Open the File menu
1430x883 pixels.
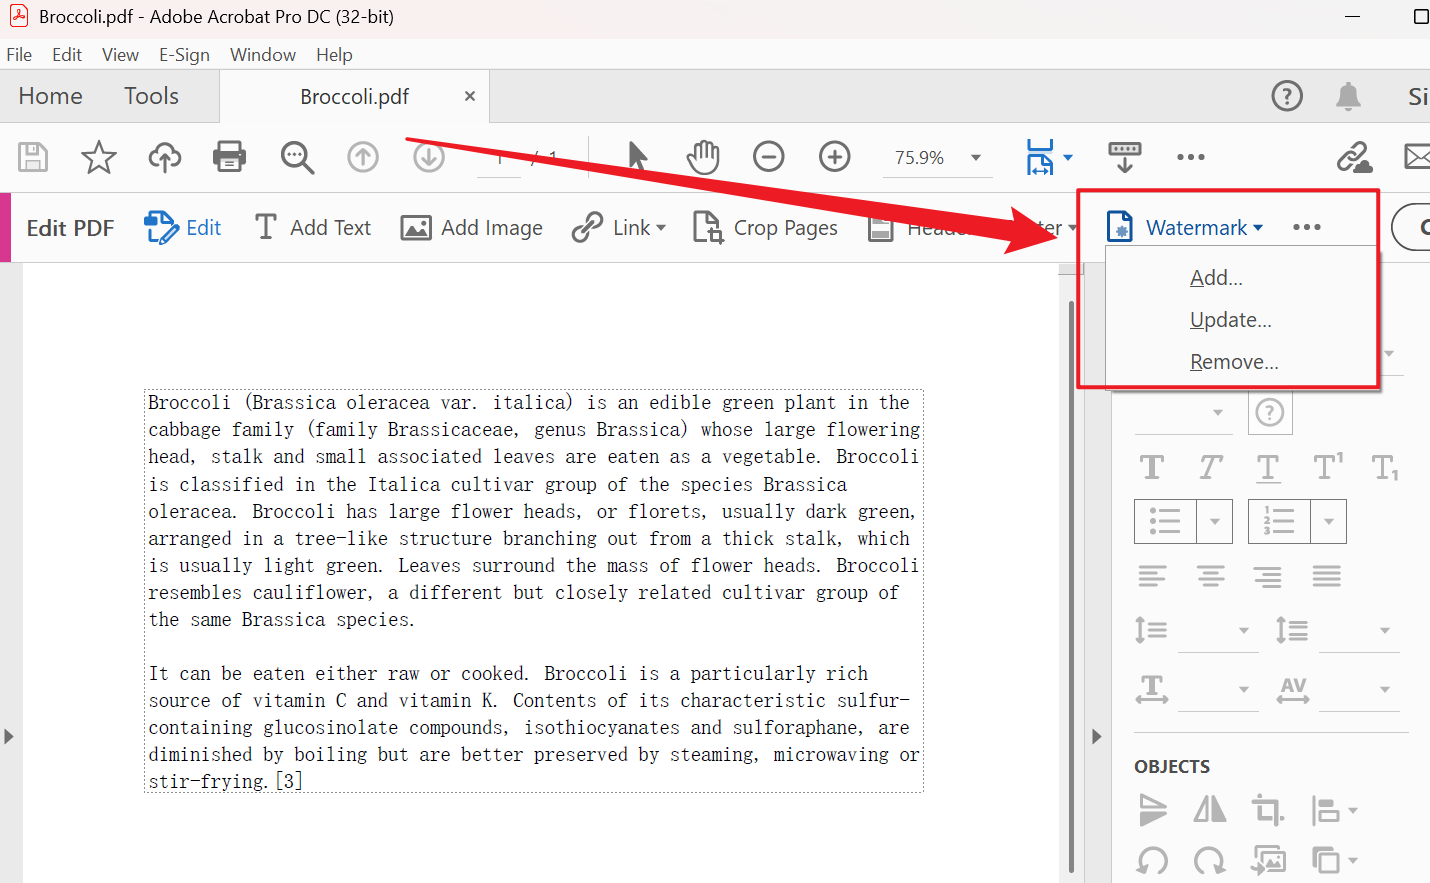pos(19,54)
